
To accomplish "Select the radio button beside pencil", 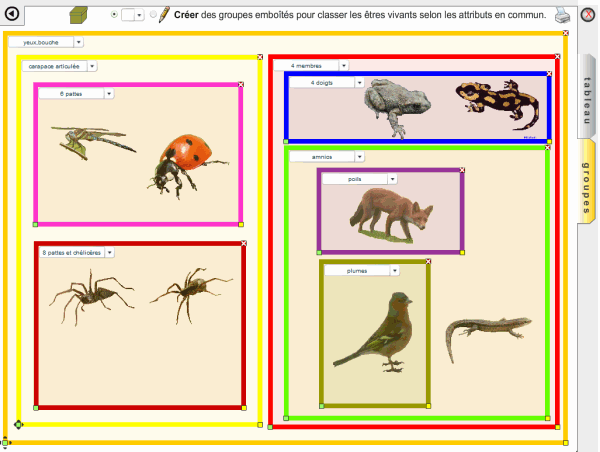I will (153, 15).
